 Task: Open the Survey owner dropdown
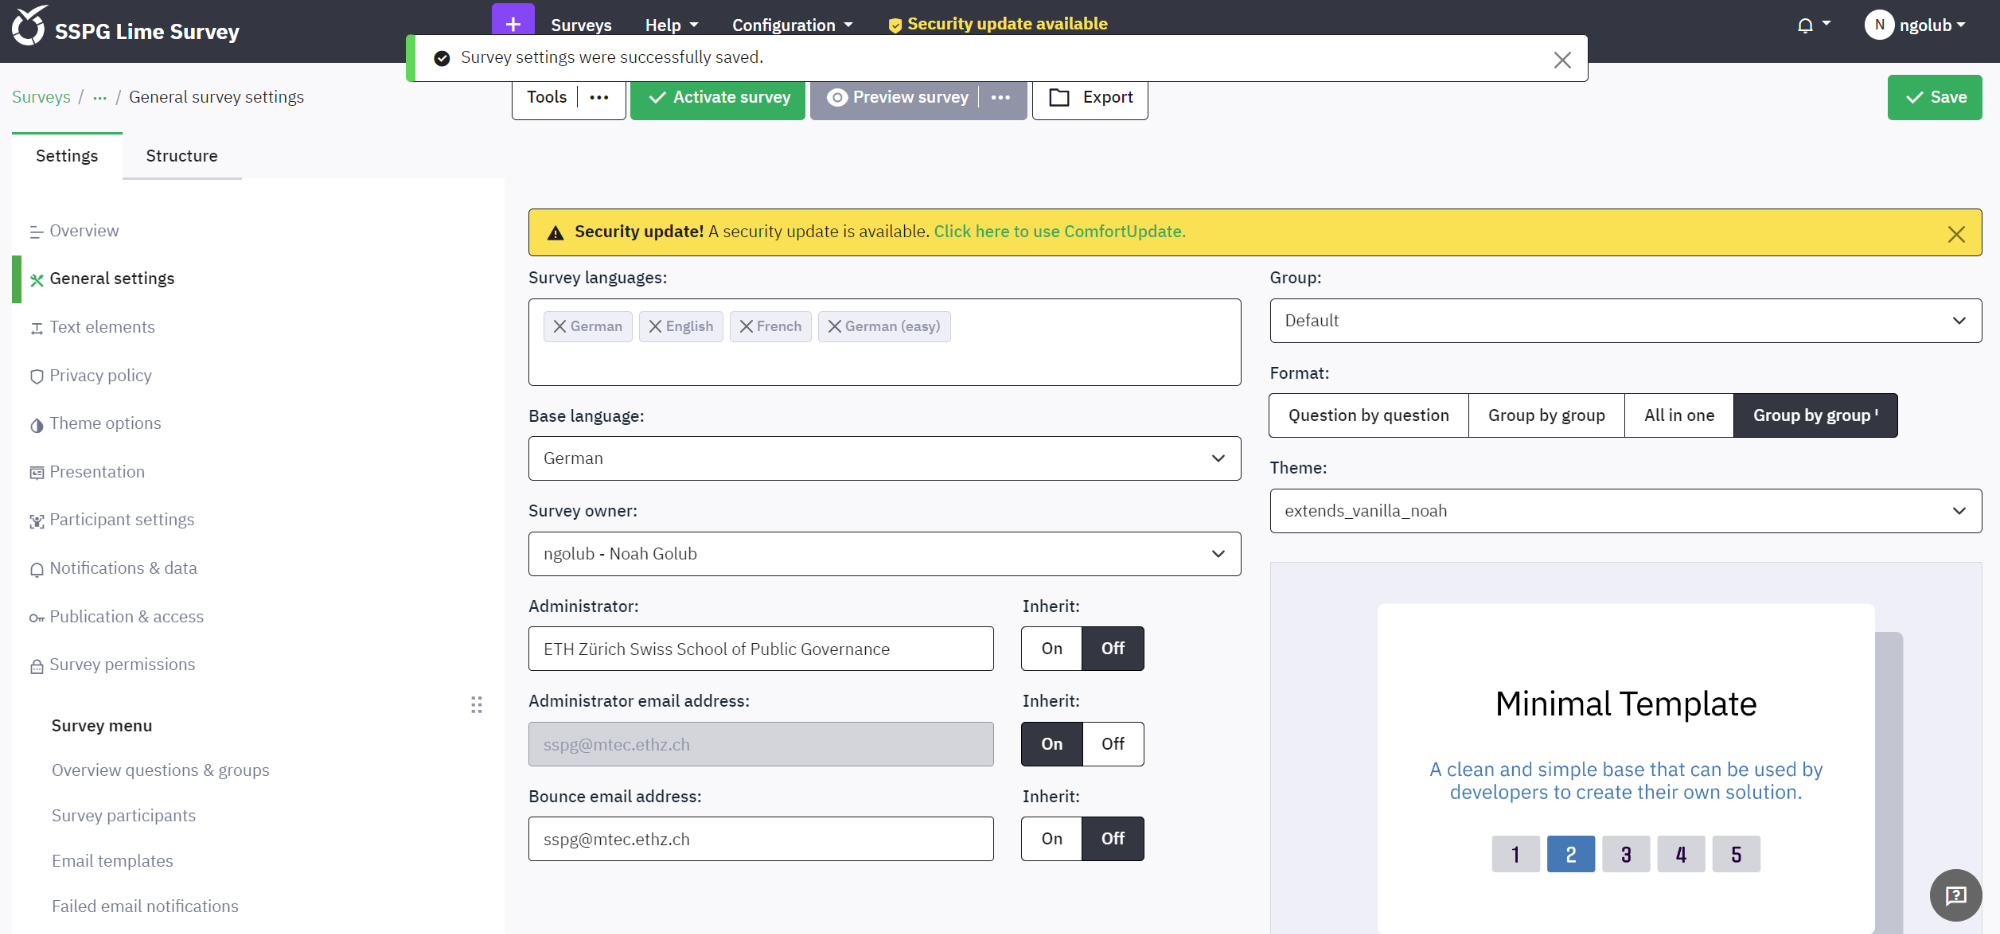884,554
